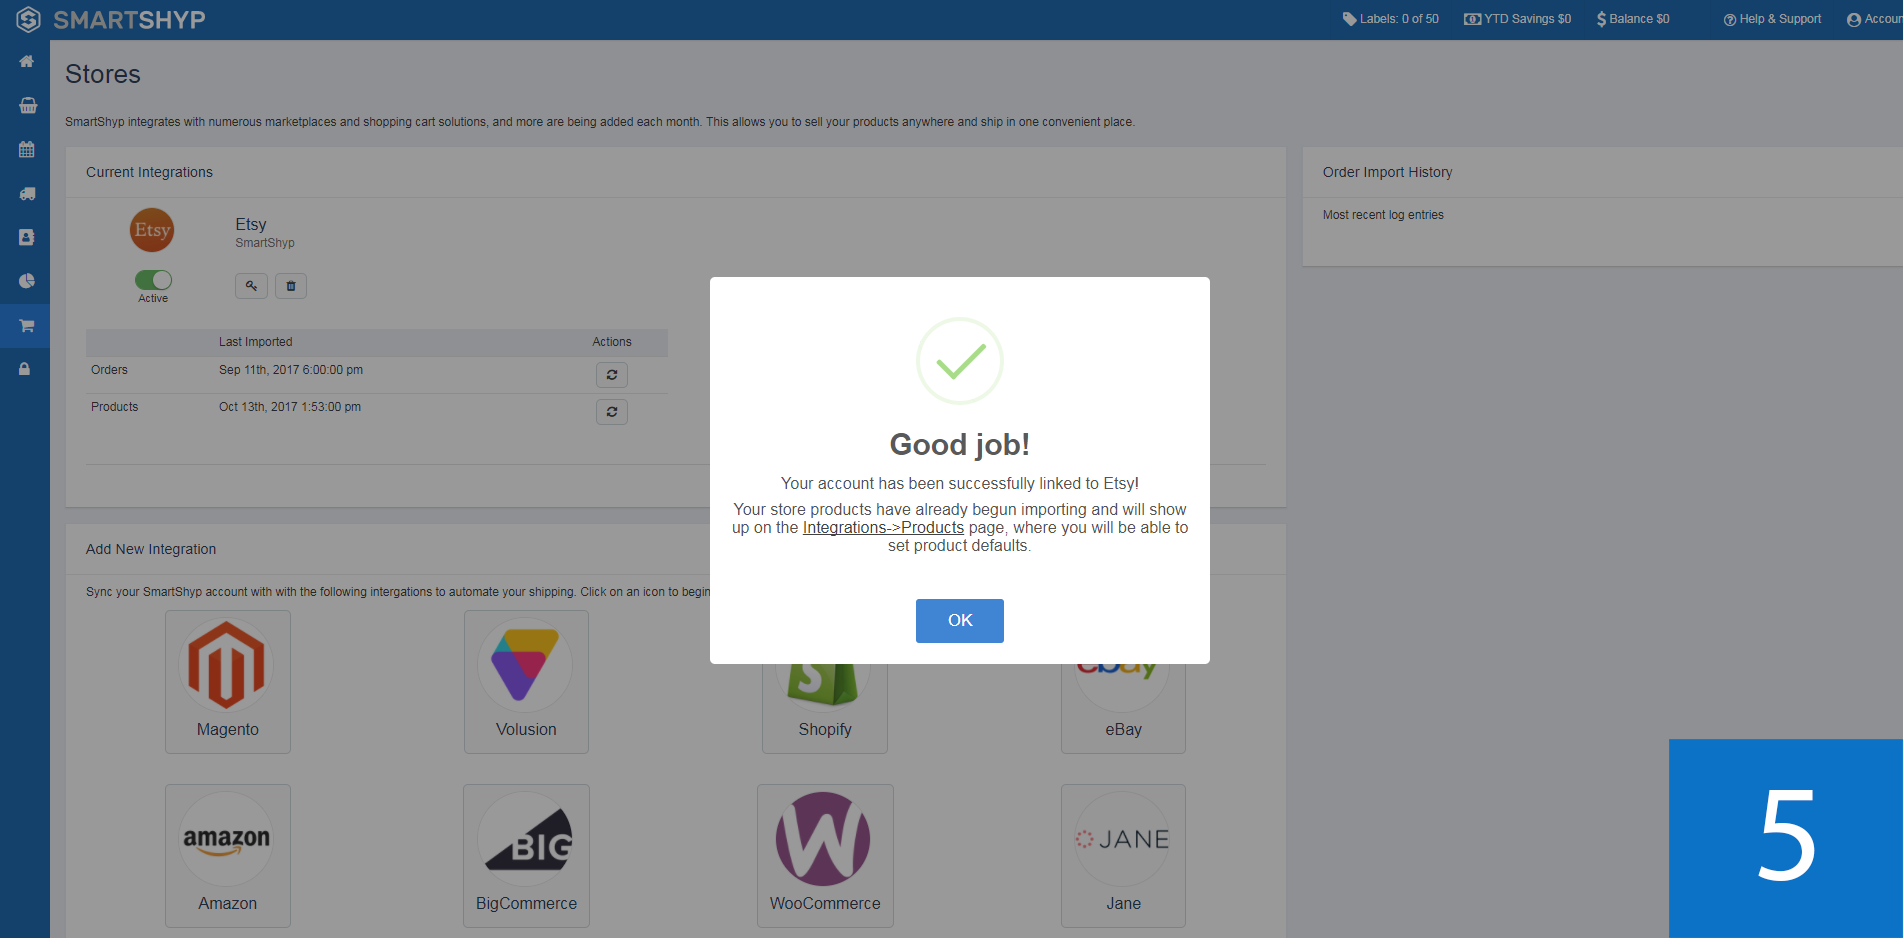Click the SMARTSHYP brand name
This screenshot has width=1903, height=938.
(129, 20)
